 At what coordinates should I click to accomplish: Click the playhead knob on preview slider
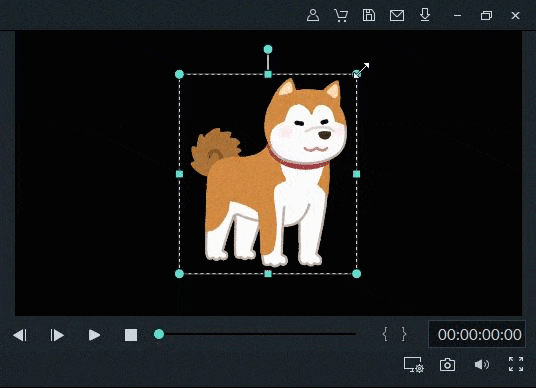pos(159,334)
